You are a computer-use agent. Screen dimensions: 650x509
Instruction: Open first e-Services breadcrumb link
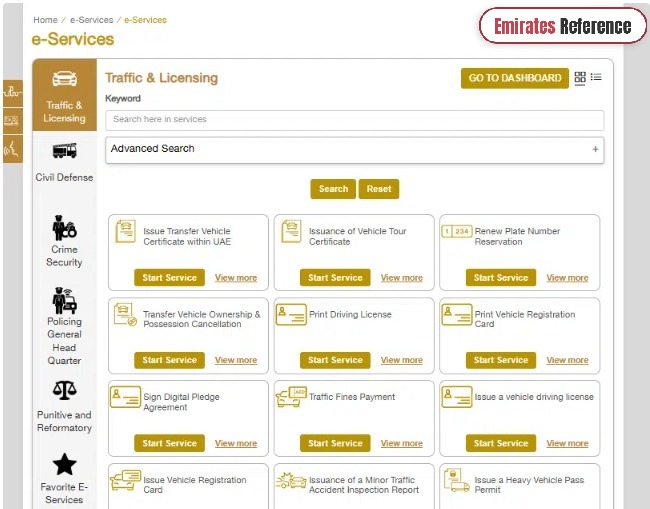92,20
